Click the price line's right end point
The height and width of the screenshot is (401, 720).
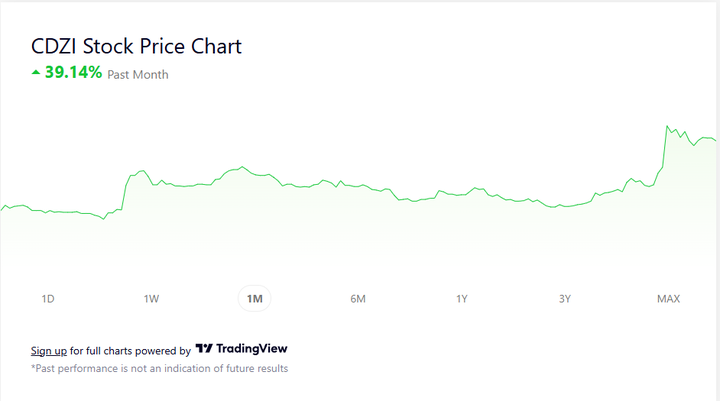click(x=716, y=140)
